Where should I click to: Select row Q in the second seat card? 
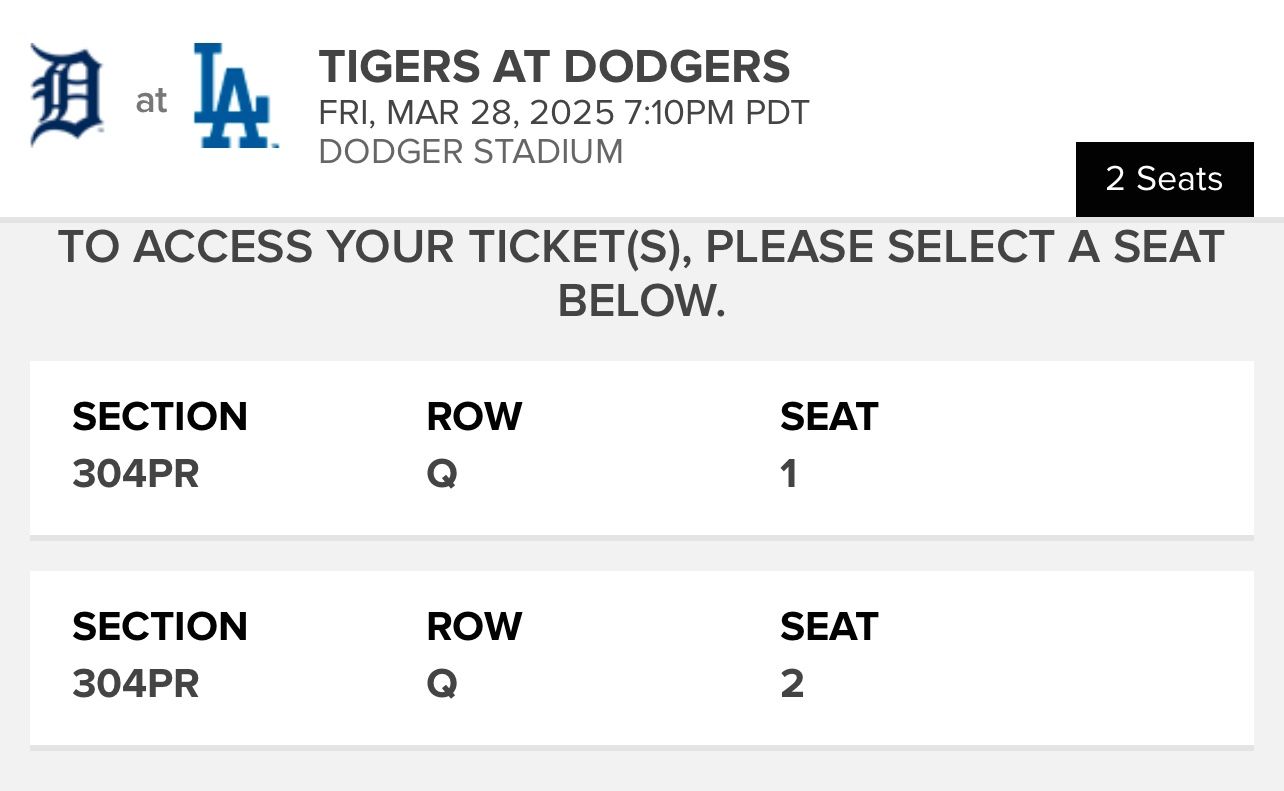(x=441, y=684)
